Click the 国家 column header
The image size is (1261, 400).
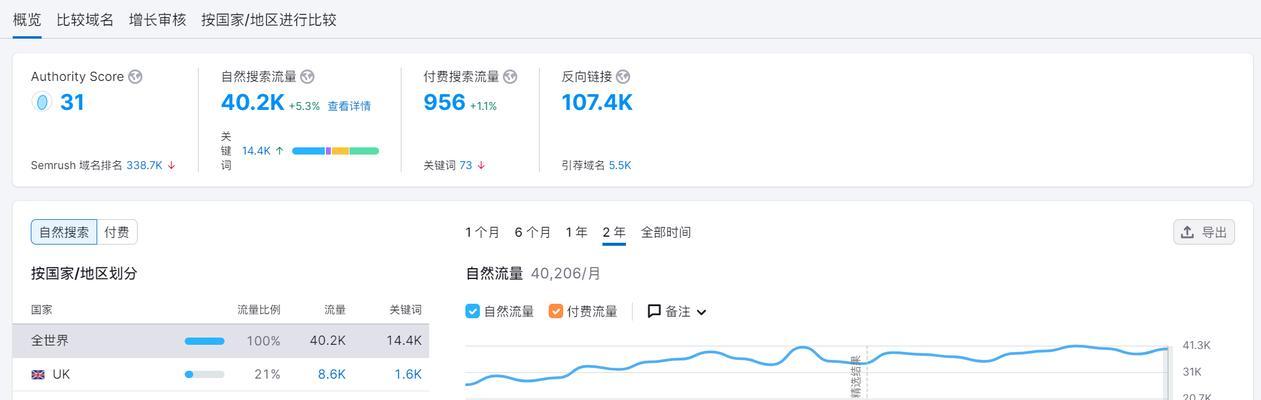coord(42,310)
